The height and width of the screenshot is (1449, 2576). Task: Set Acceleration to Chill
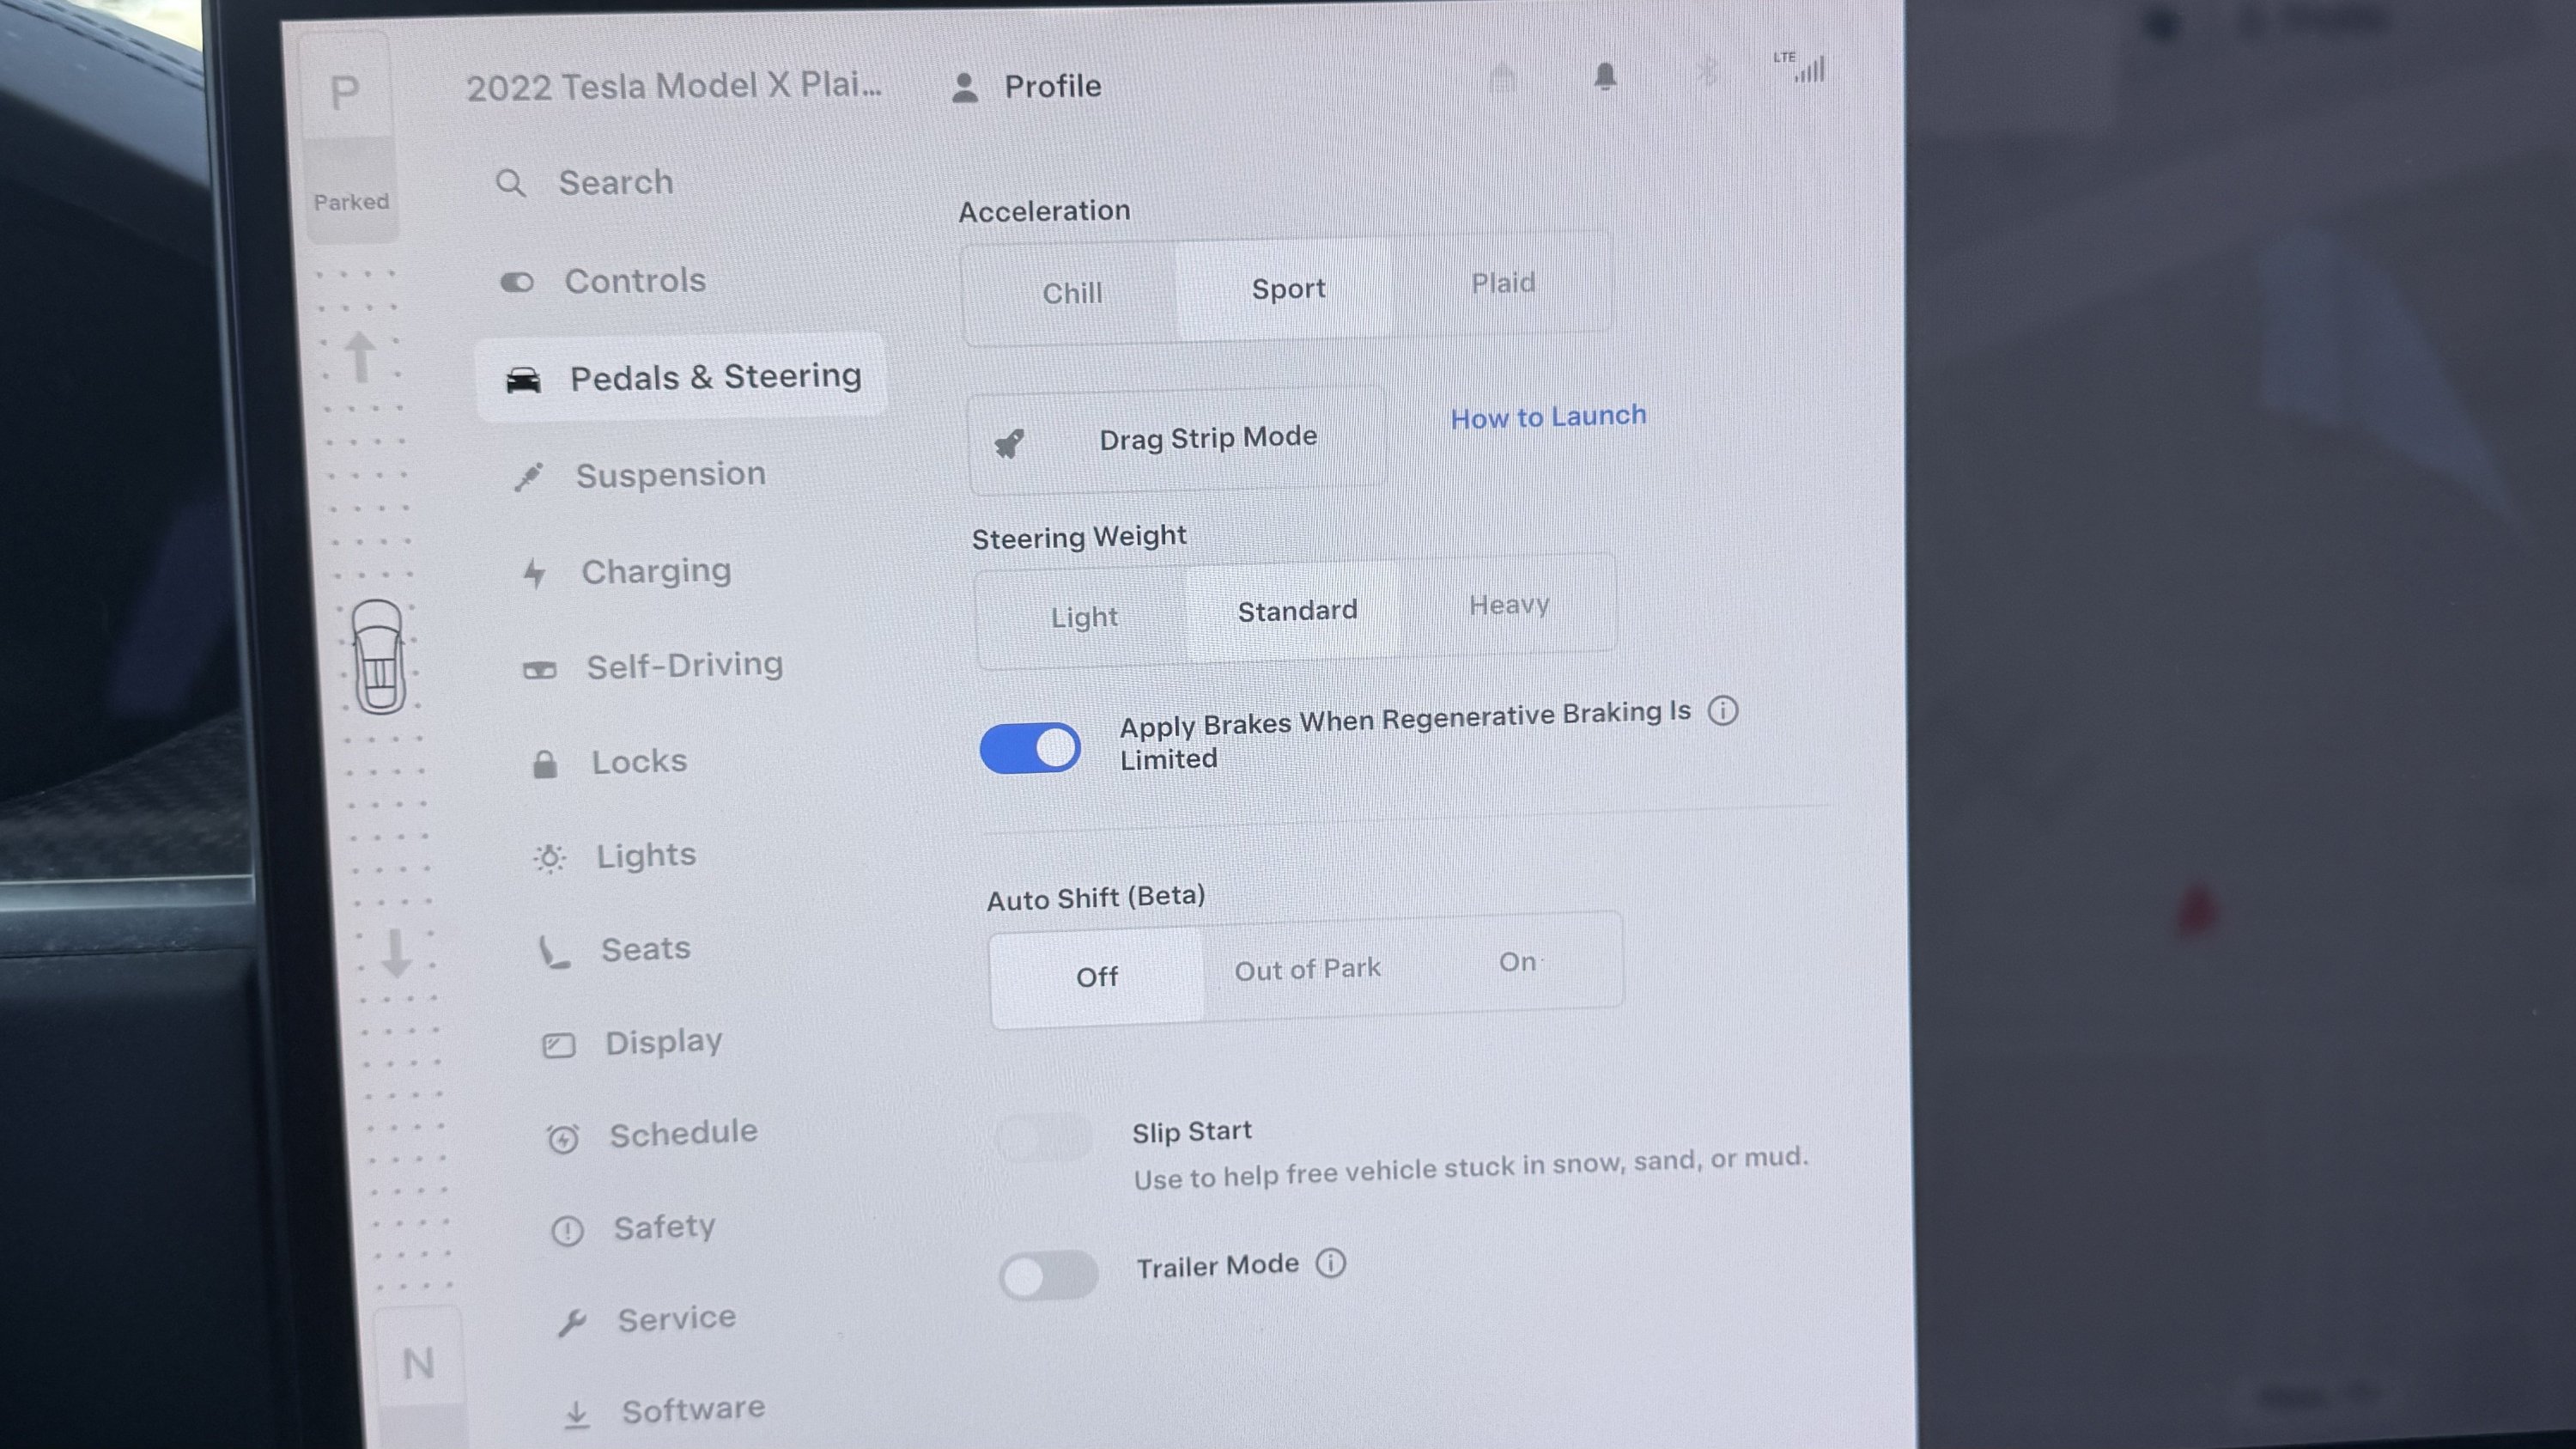[1072, 293]
